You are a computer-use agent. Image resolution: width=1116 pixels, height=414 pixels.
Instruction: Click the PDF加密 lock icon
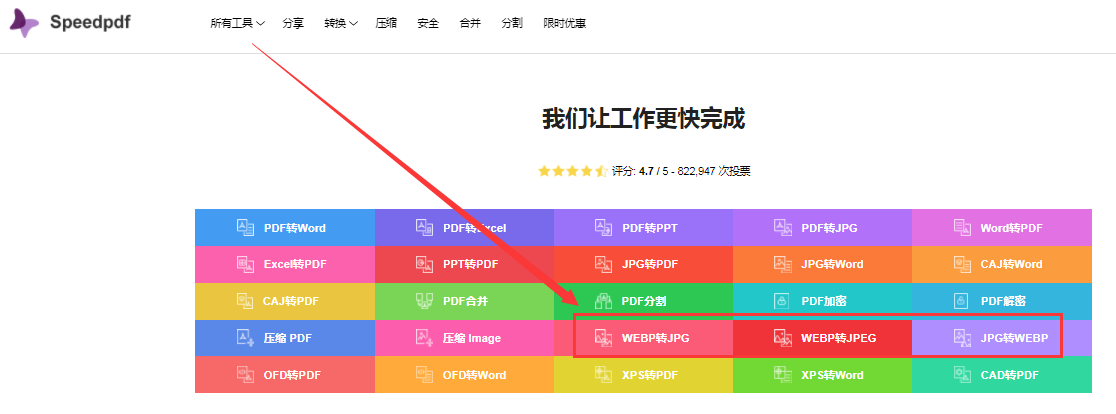(782, 301)
